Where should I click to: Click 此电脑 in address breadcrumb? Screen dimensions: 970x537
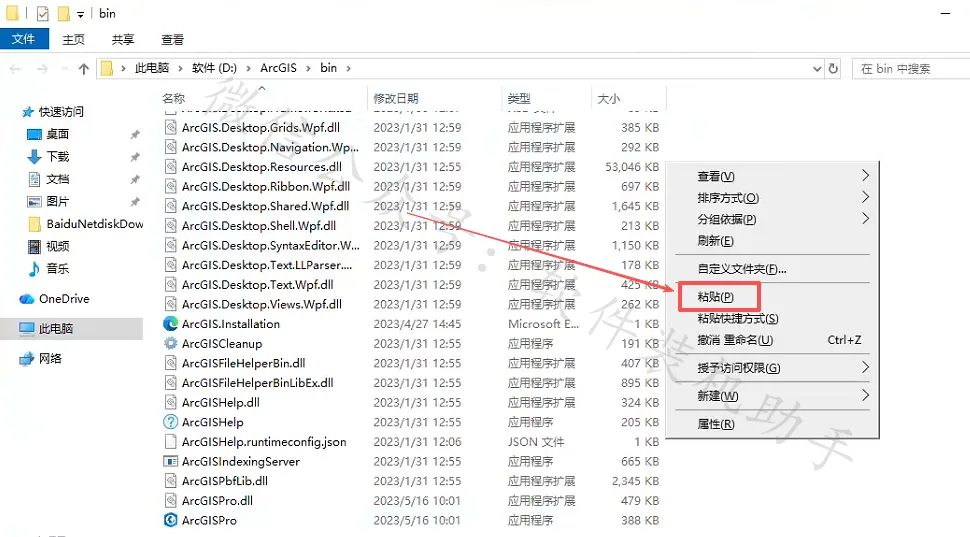(152, 68)
